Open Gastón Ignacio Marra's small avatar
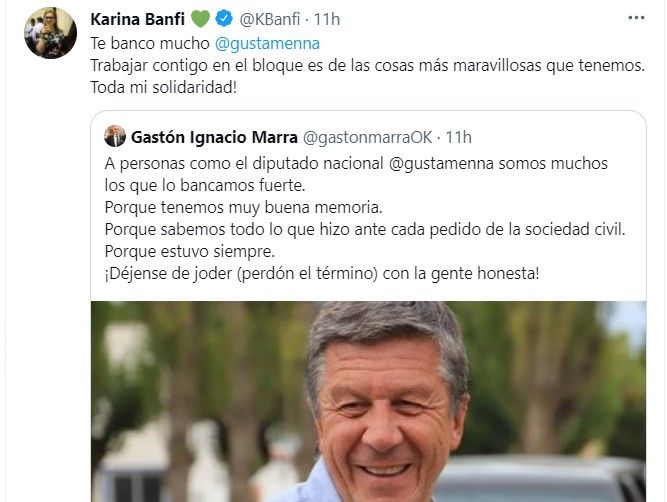667x502 pixels. click(x=115, y=136)
